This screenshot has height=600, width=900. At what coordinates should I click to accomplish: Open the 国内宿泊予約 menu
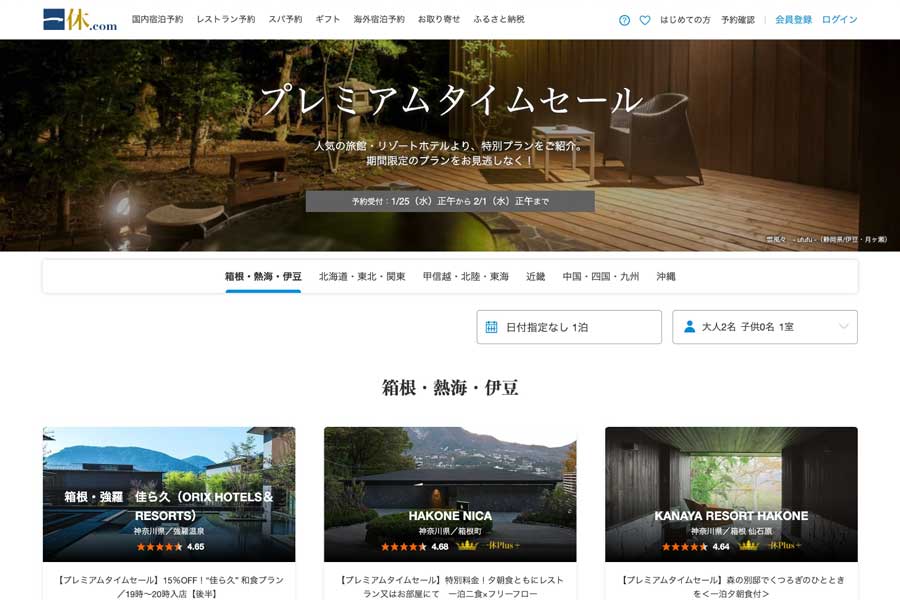[x=157, y=19]
